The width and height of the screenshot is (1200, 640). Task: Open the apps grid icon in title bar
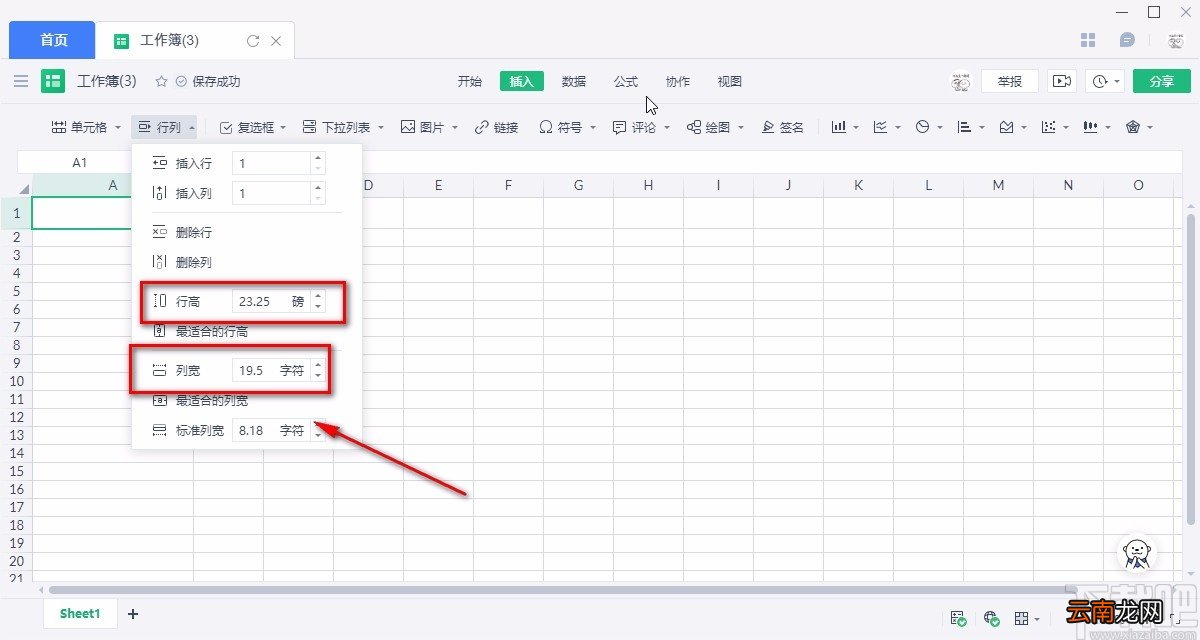(1089, 41)
